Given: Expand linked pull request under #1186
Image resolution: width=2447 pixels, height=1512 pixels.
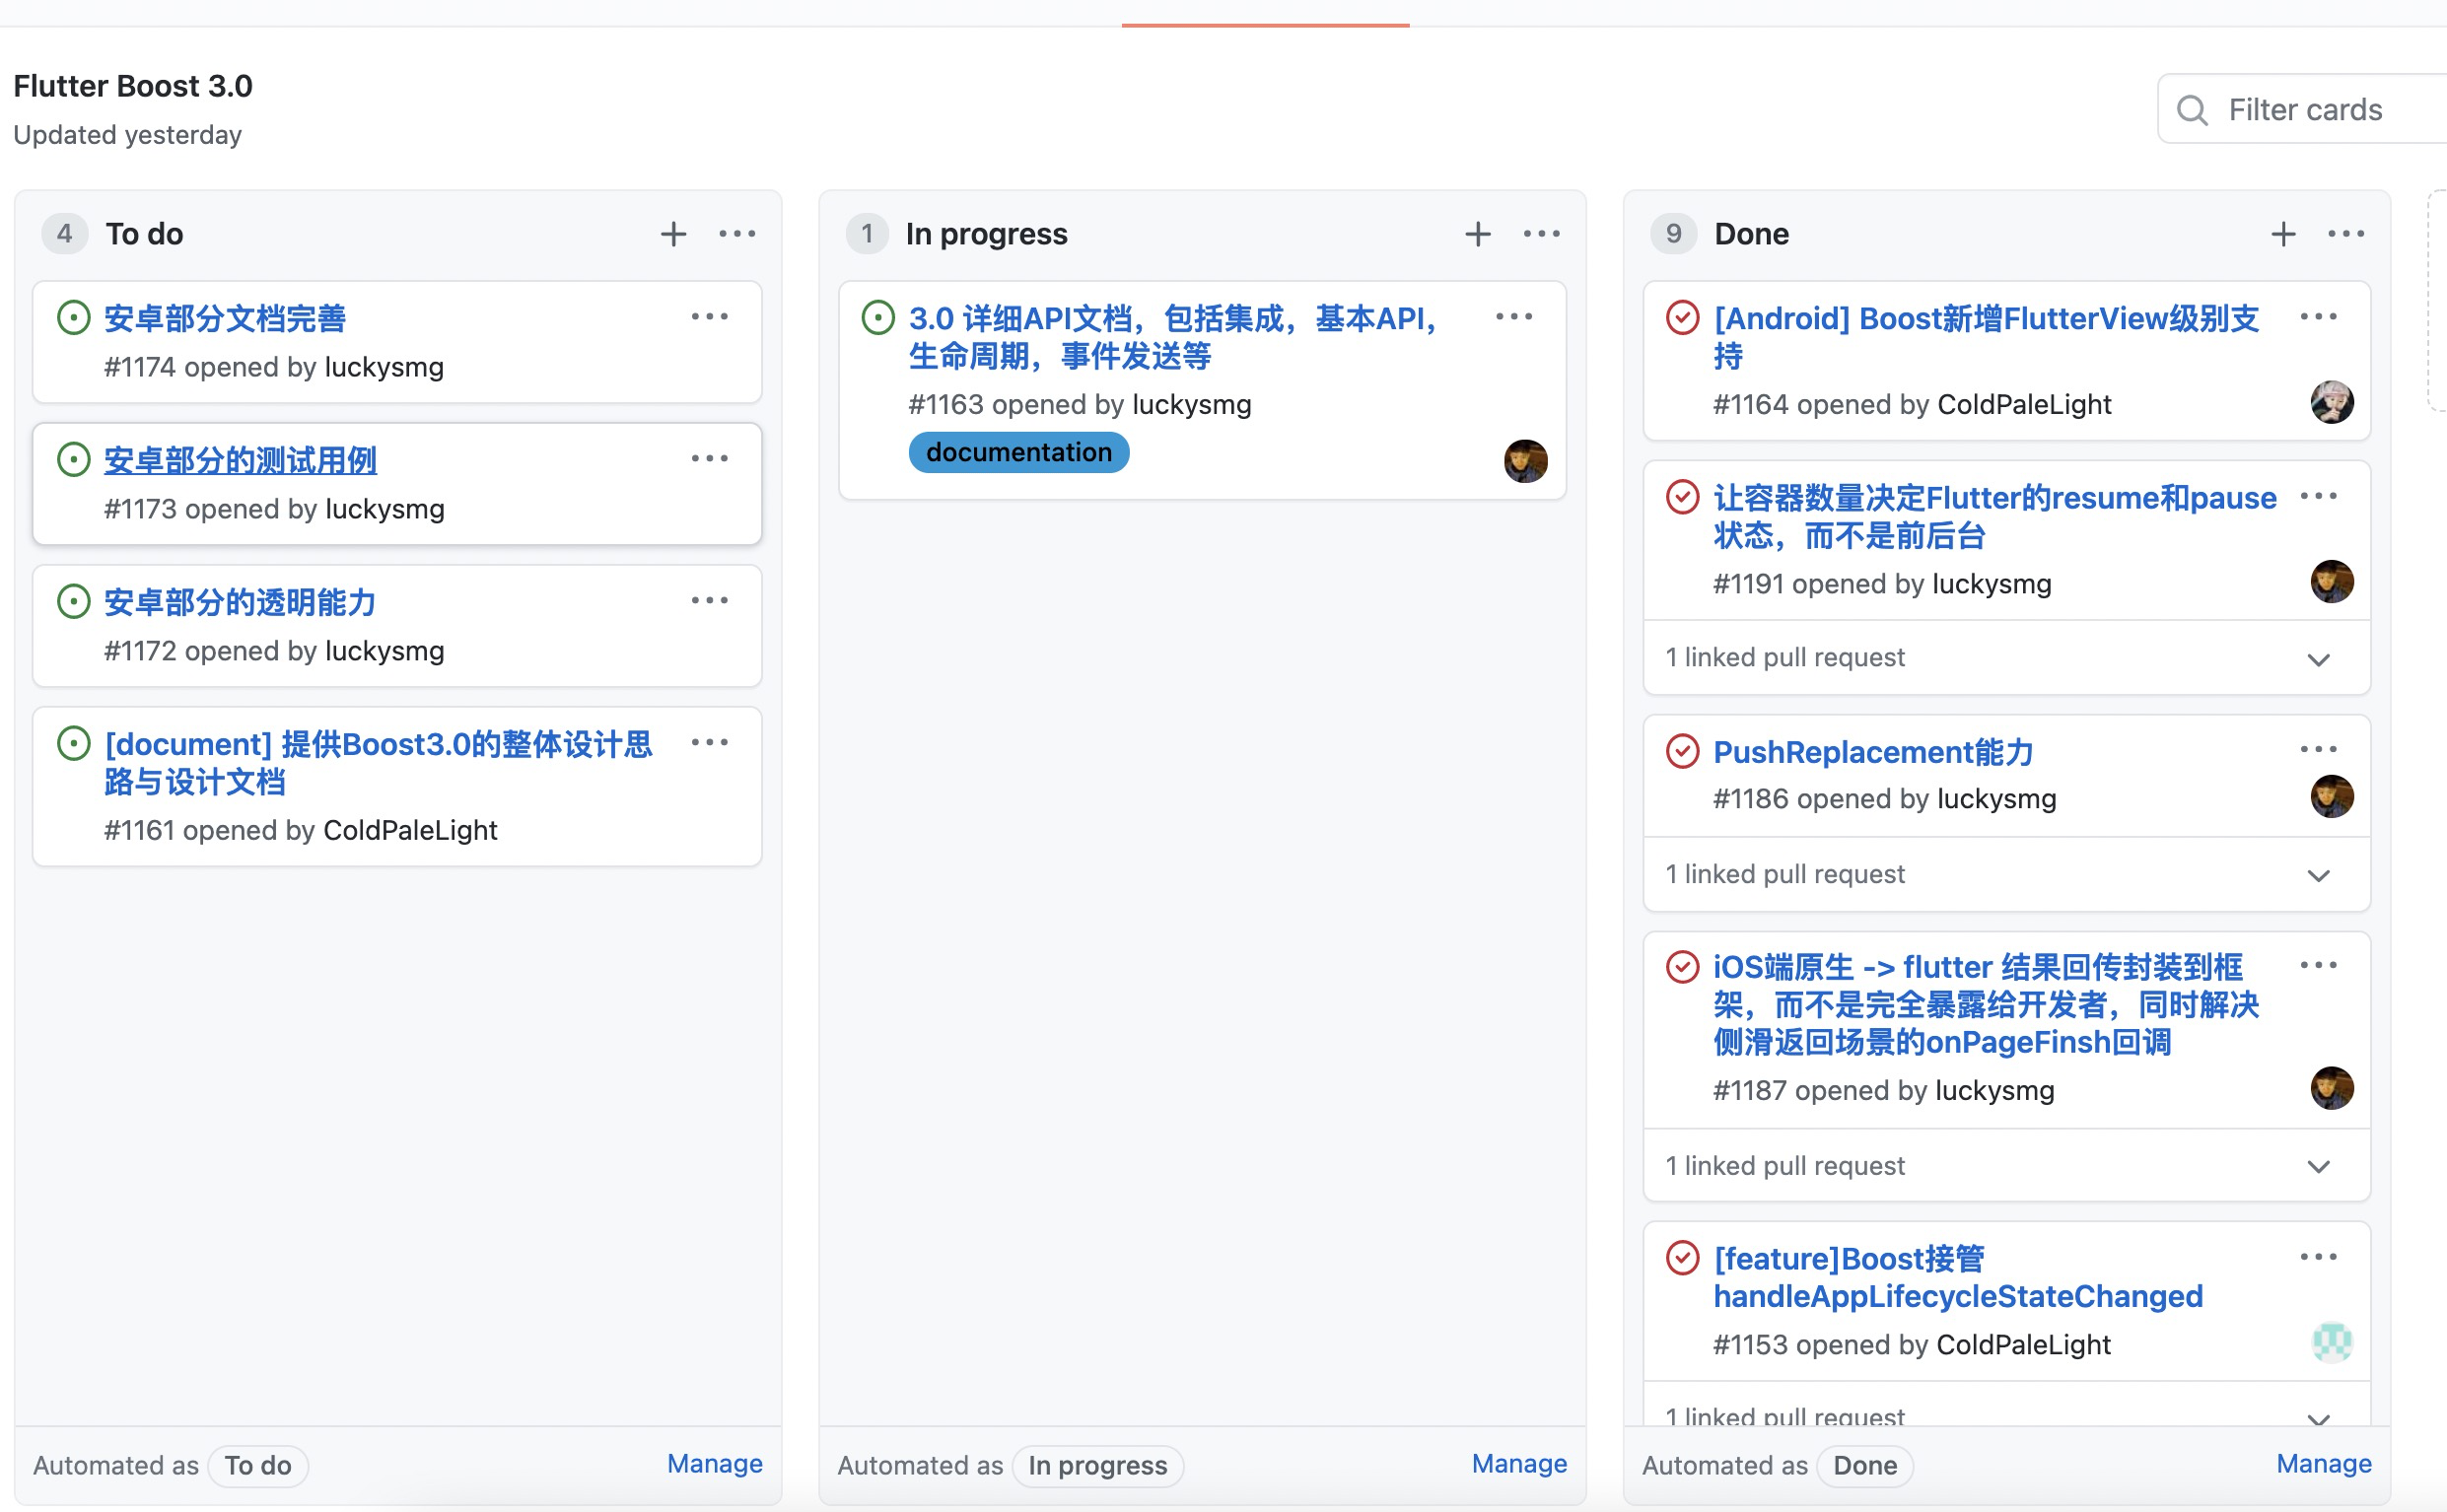Looking at the screenshot, I should pos(2318,875).
